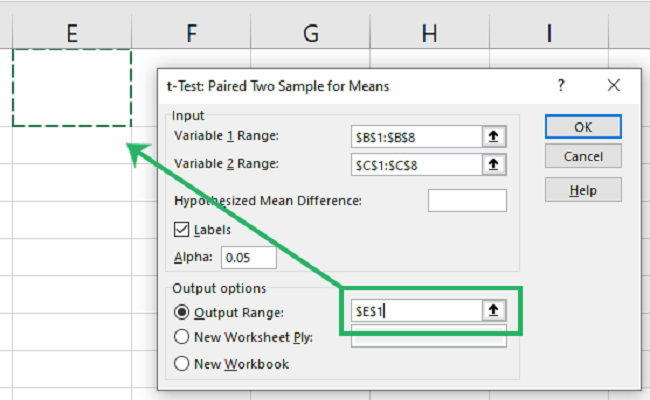The height and width of the screenshot is (400, 650).
Task: Click the Output Range collapse-dialog icon
Action: pos(491,311)
